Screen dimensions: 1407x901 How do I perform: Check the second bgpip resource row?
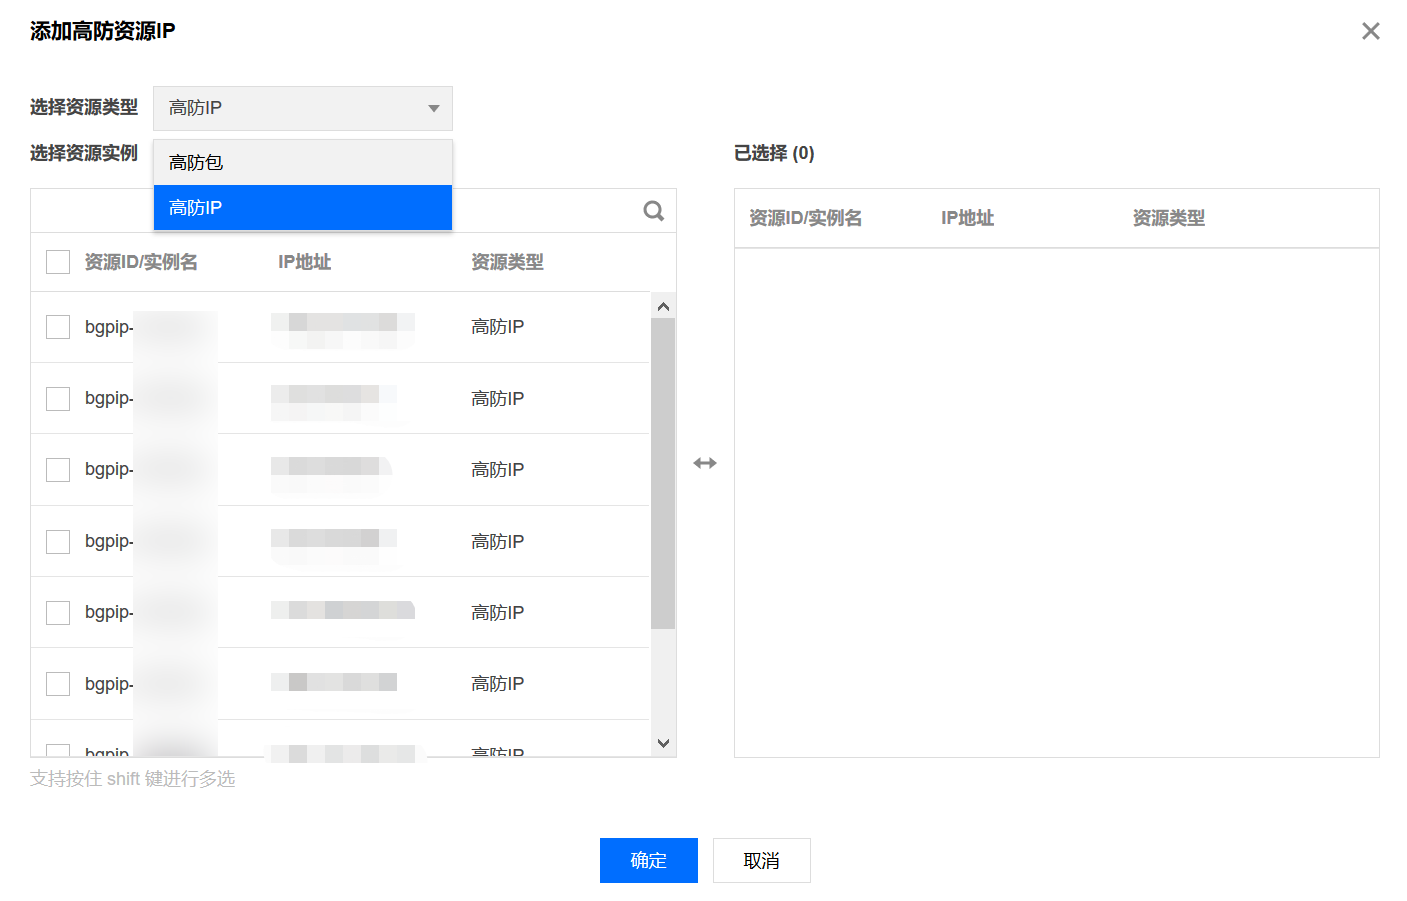(x=58, y=399)
